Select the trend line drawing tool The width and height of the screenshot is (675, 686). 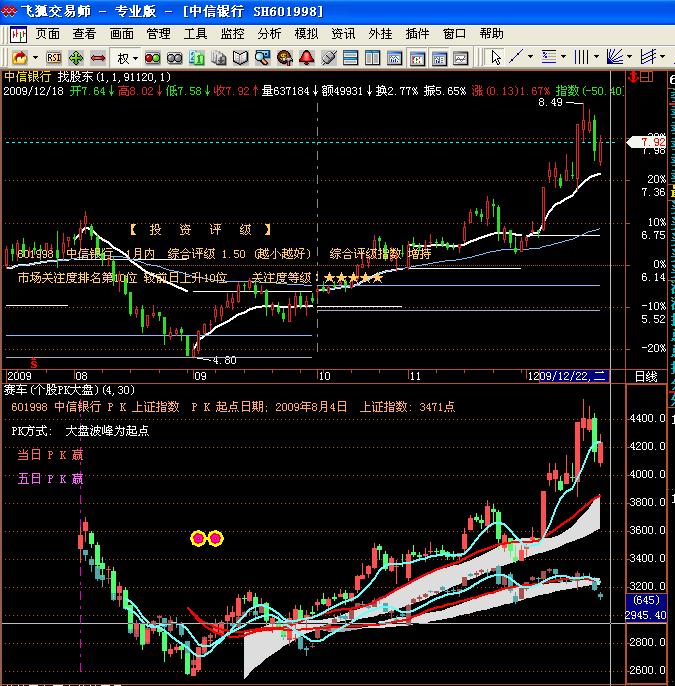517,56
